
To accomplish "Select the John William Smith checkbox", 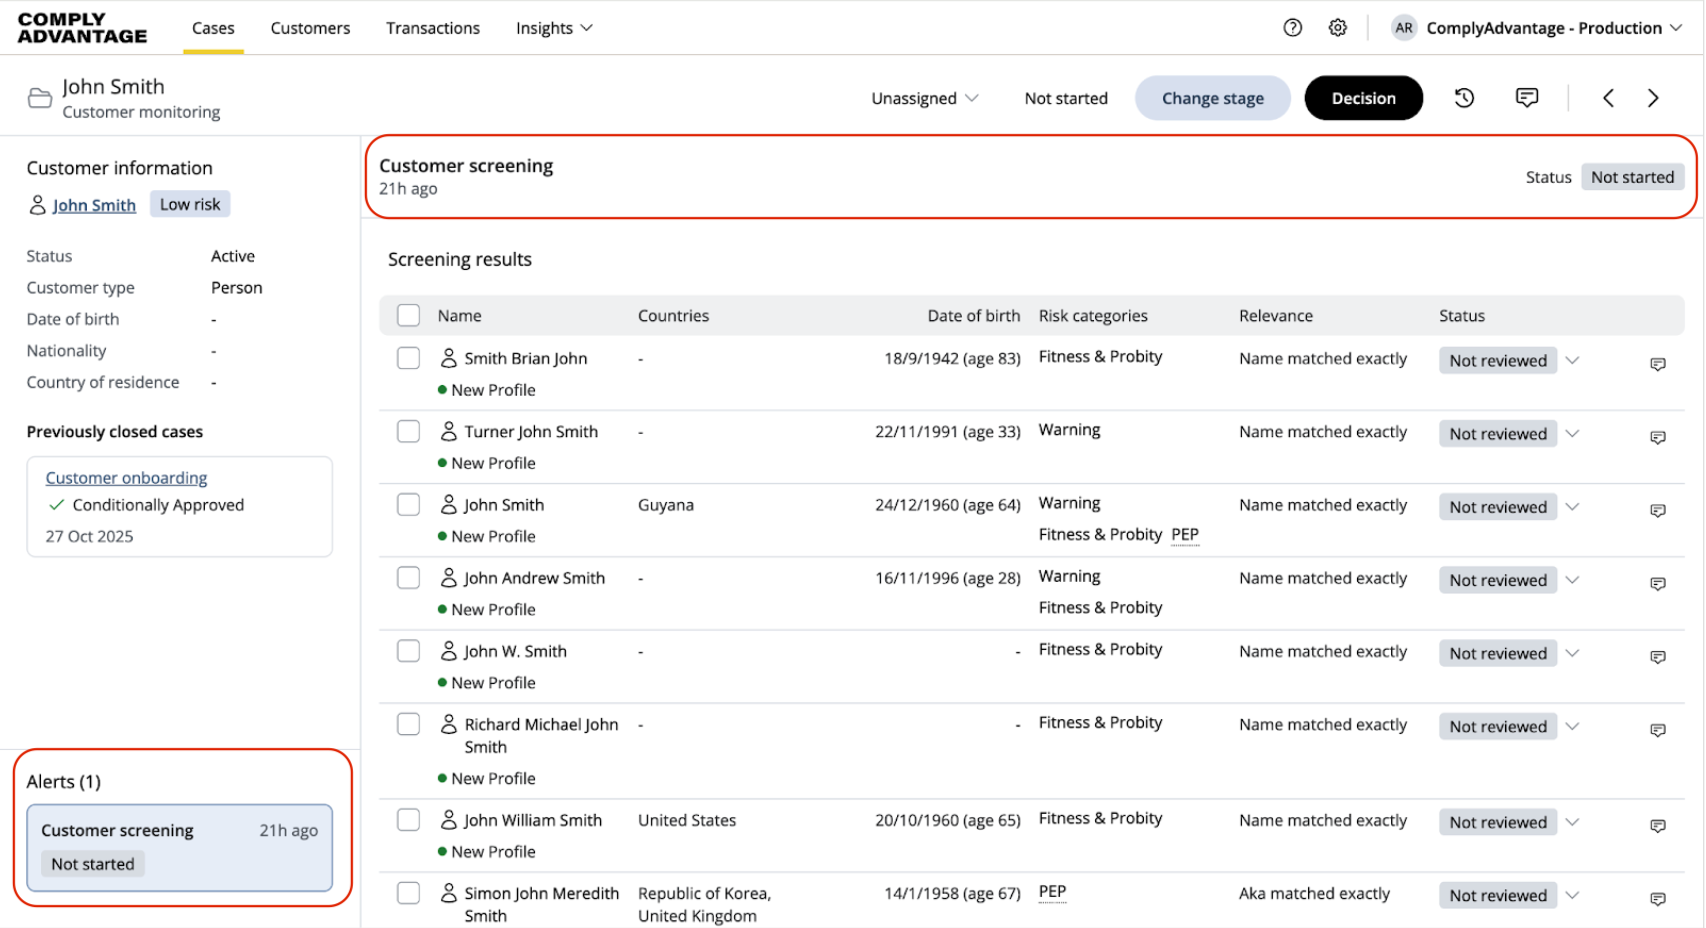I will tap(408, 820).
